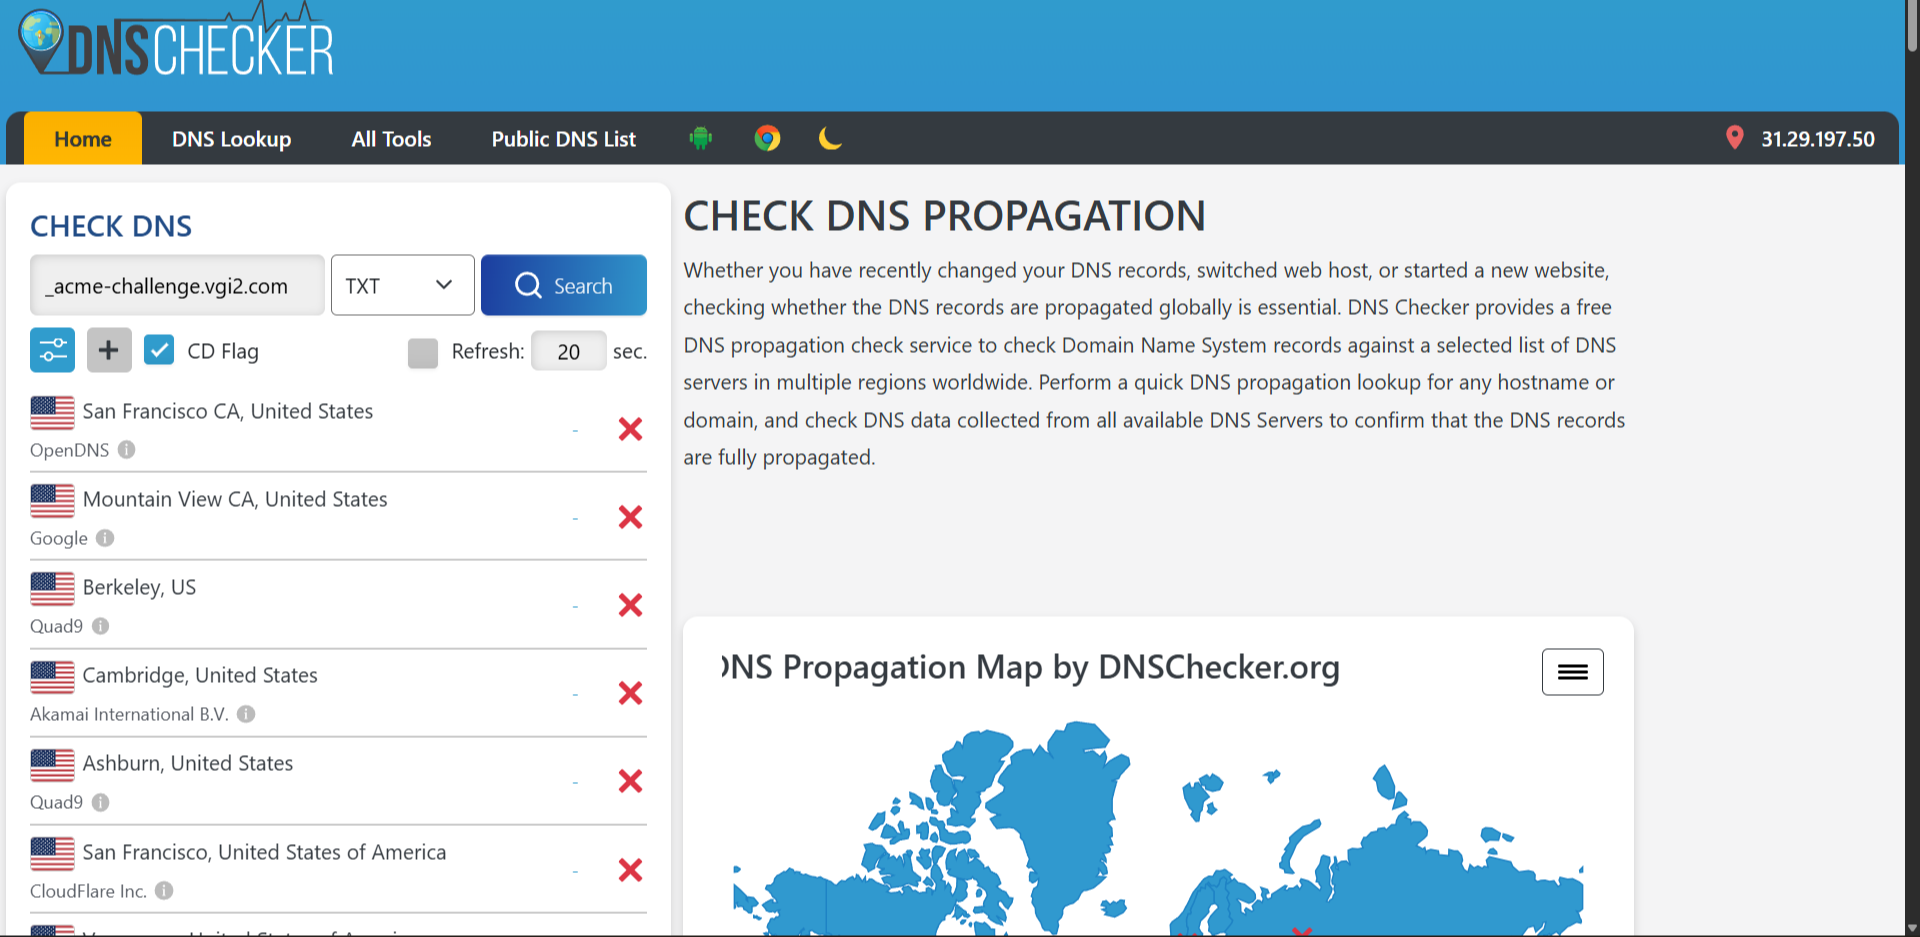1920x937 pixels.
Task: Click red X status for Ashburn
Action: (x=630, y=781)
